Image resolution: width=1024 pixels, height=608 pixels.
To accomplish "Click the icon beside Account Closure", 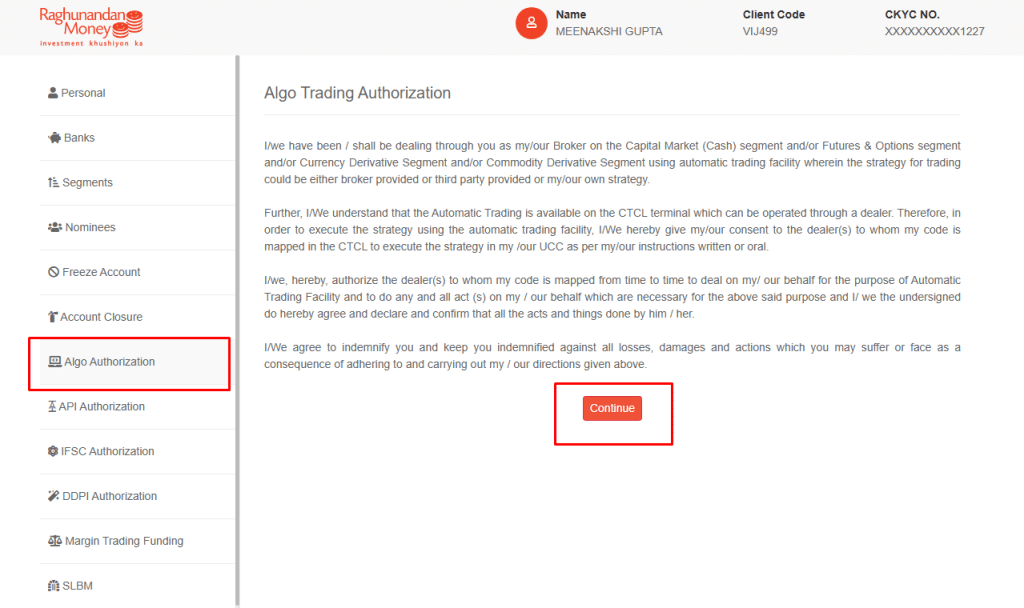I will click(x=53, y=317).
